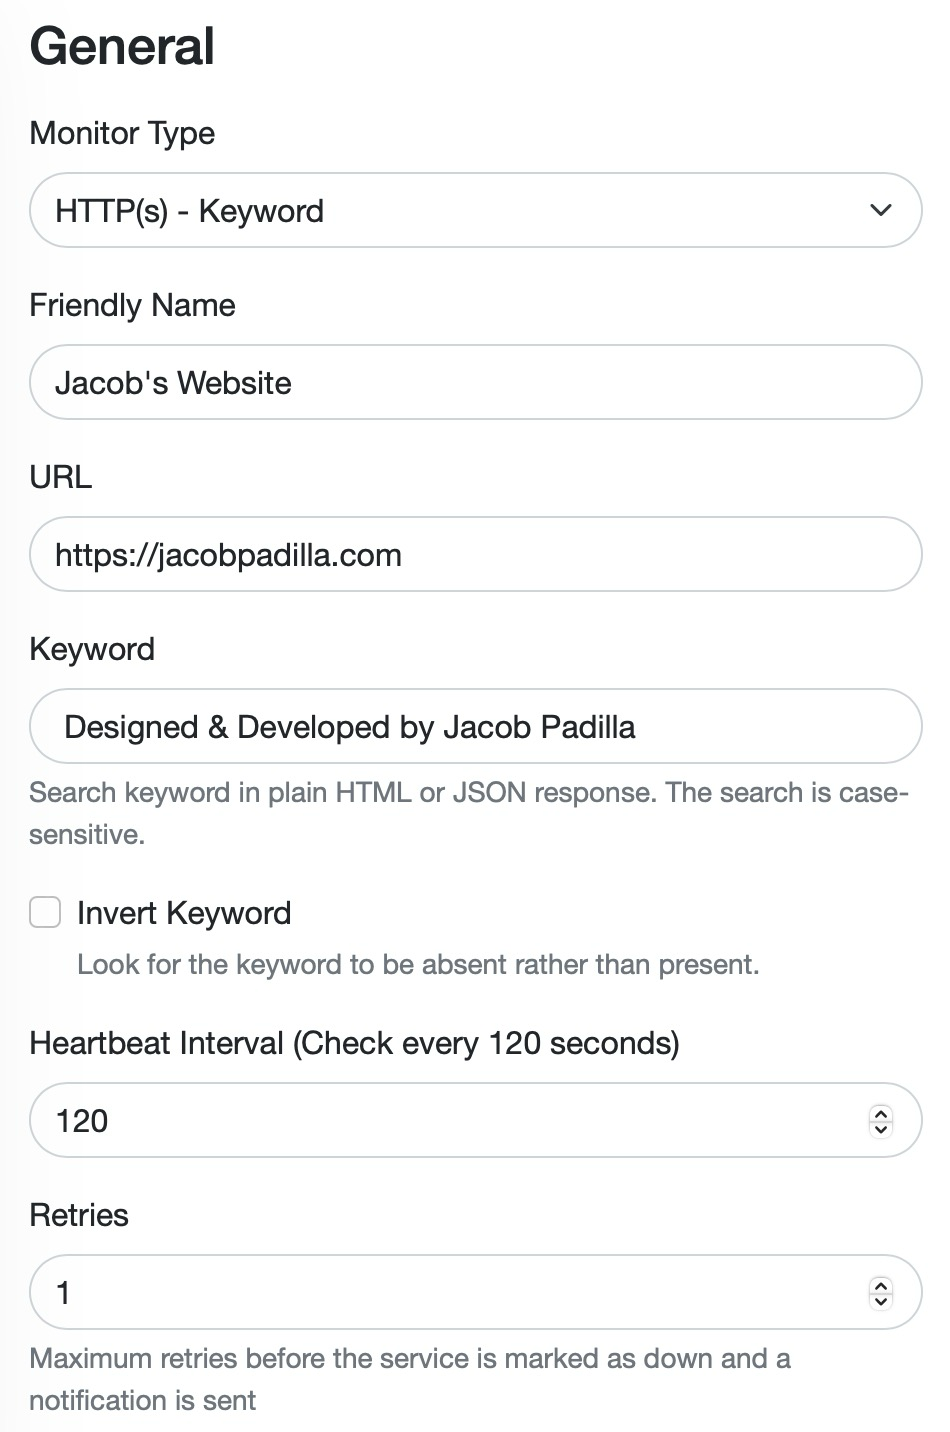Focus the Friendly Name input field
Image resolution: width=950 pixels, height=1432 pixels.
[x=475, y=383]
